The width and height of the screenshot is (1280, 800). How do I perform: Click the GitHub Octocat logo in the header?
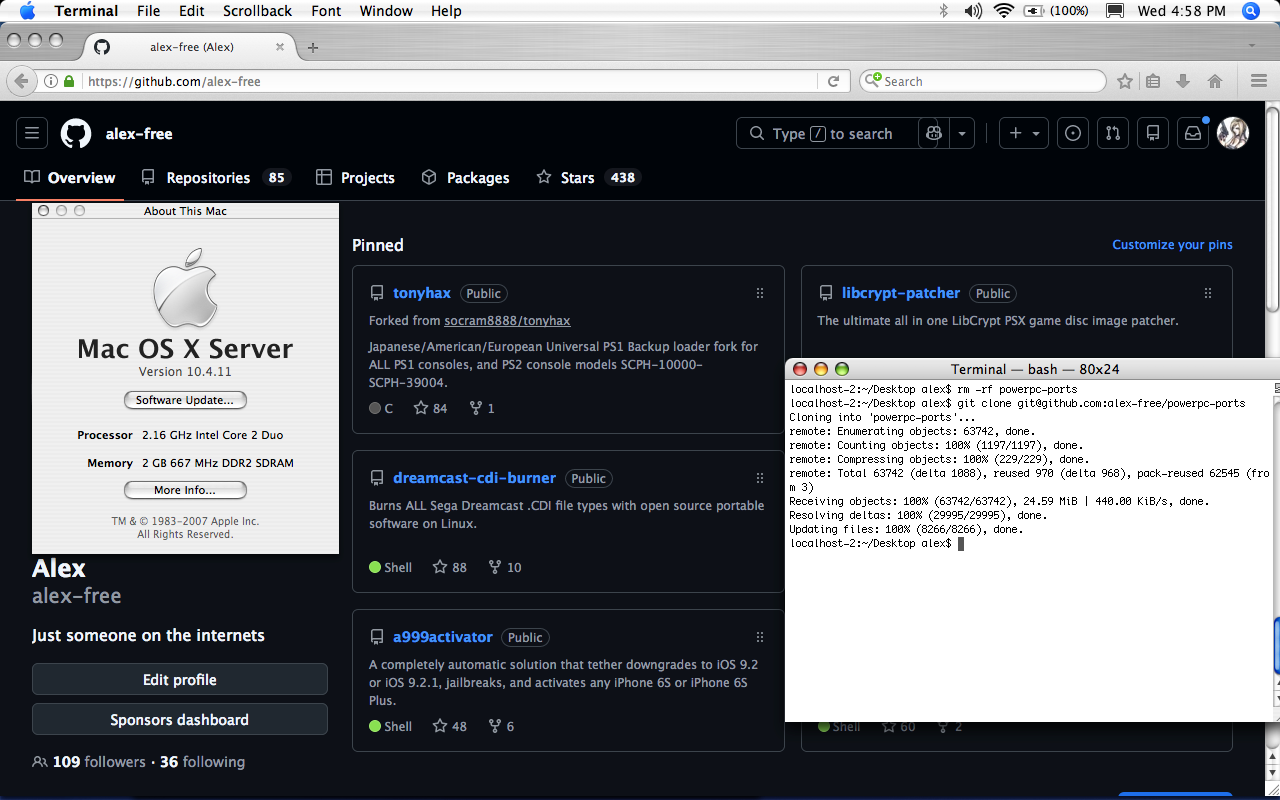tap(76, 133)
